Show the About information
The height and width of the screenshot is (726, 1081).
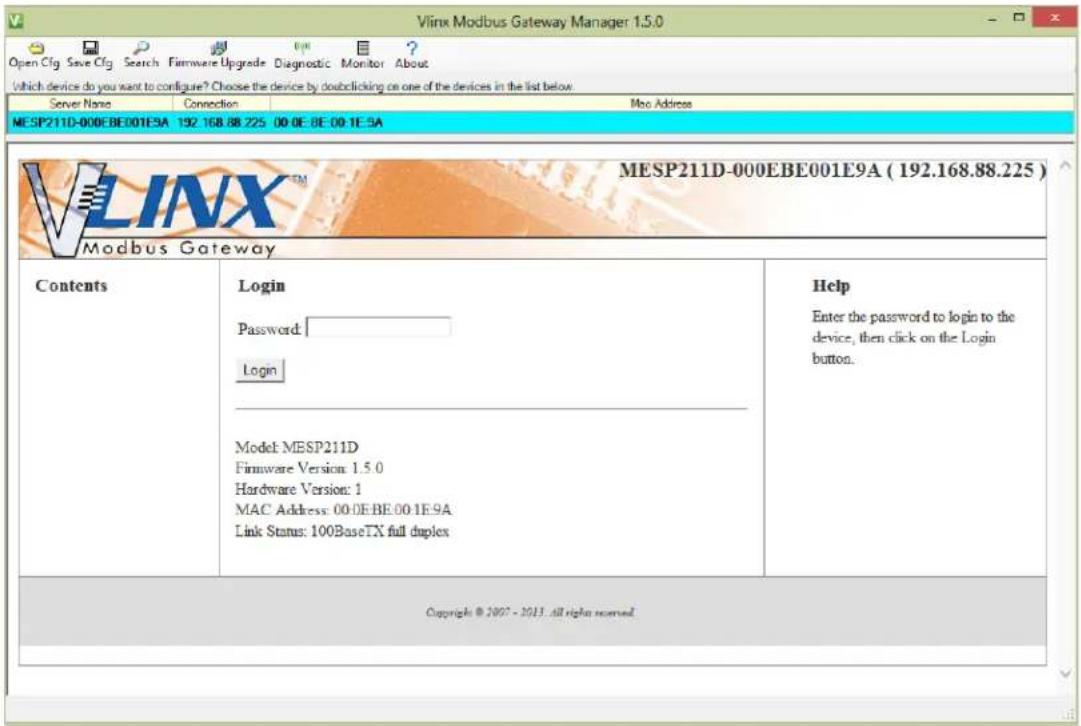pyautogui.click(x=412, y=55)
